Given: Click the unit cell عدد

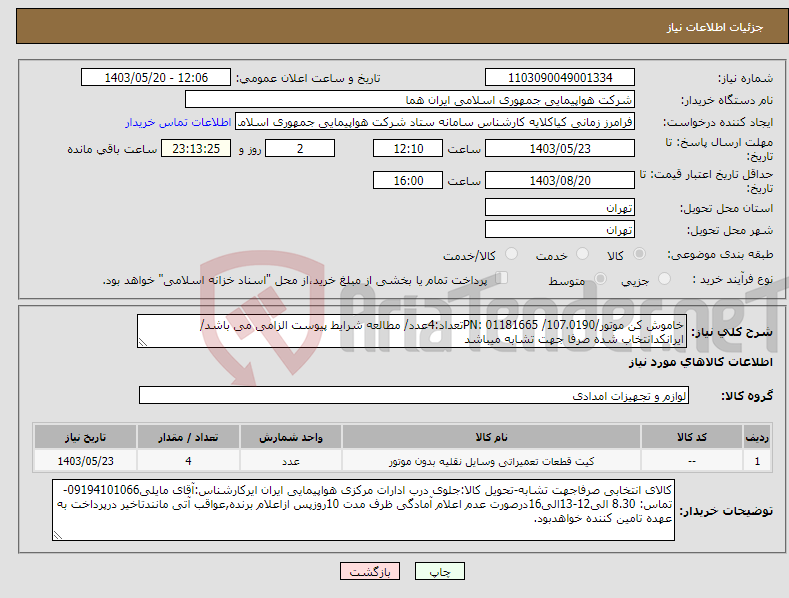Looking at the screenshot, I should point(291,461).
